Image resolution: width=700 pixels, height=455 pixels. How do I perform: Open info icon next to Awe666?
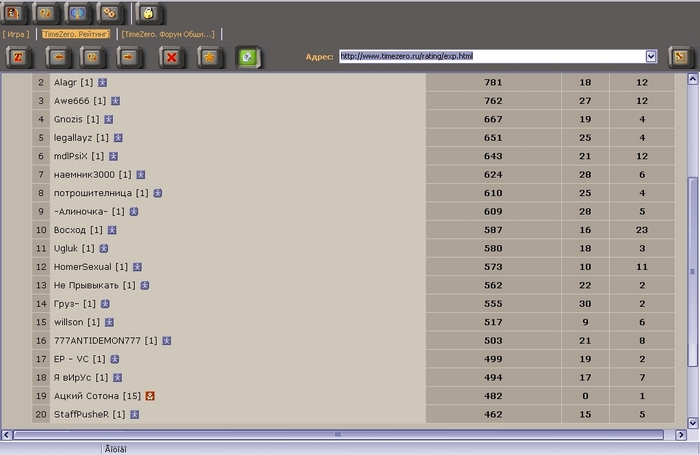pyautogui.click(x=116, y=101)
